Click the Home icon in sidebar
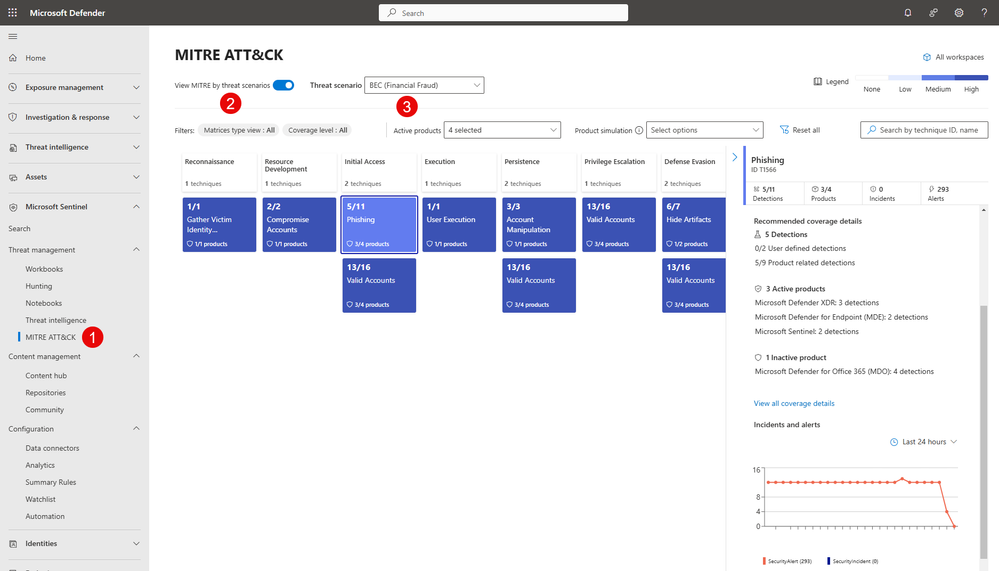The height and width of the screenshot is (571, 999). 13,58
